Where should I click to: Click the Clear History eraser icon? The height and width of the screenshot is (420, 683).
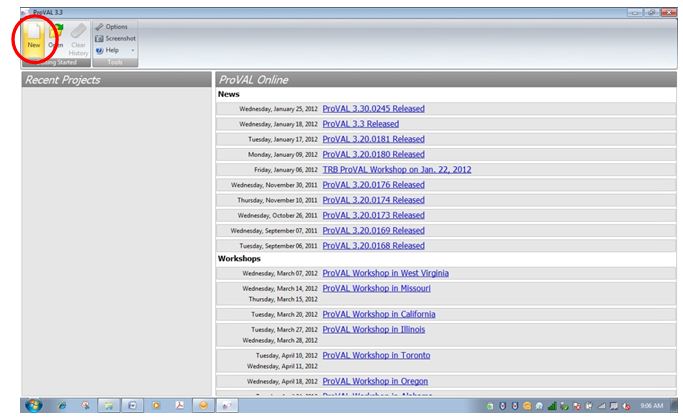pyautogui.click(x=78, y=31)
